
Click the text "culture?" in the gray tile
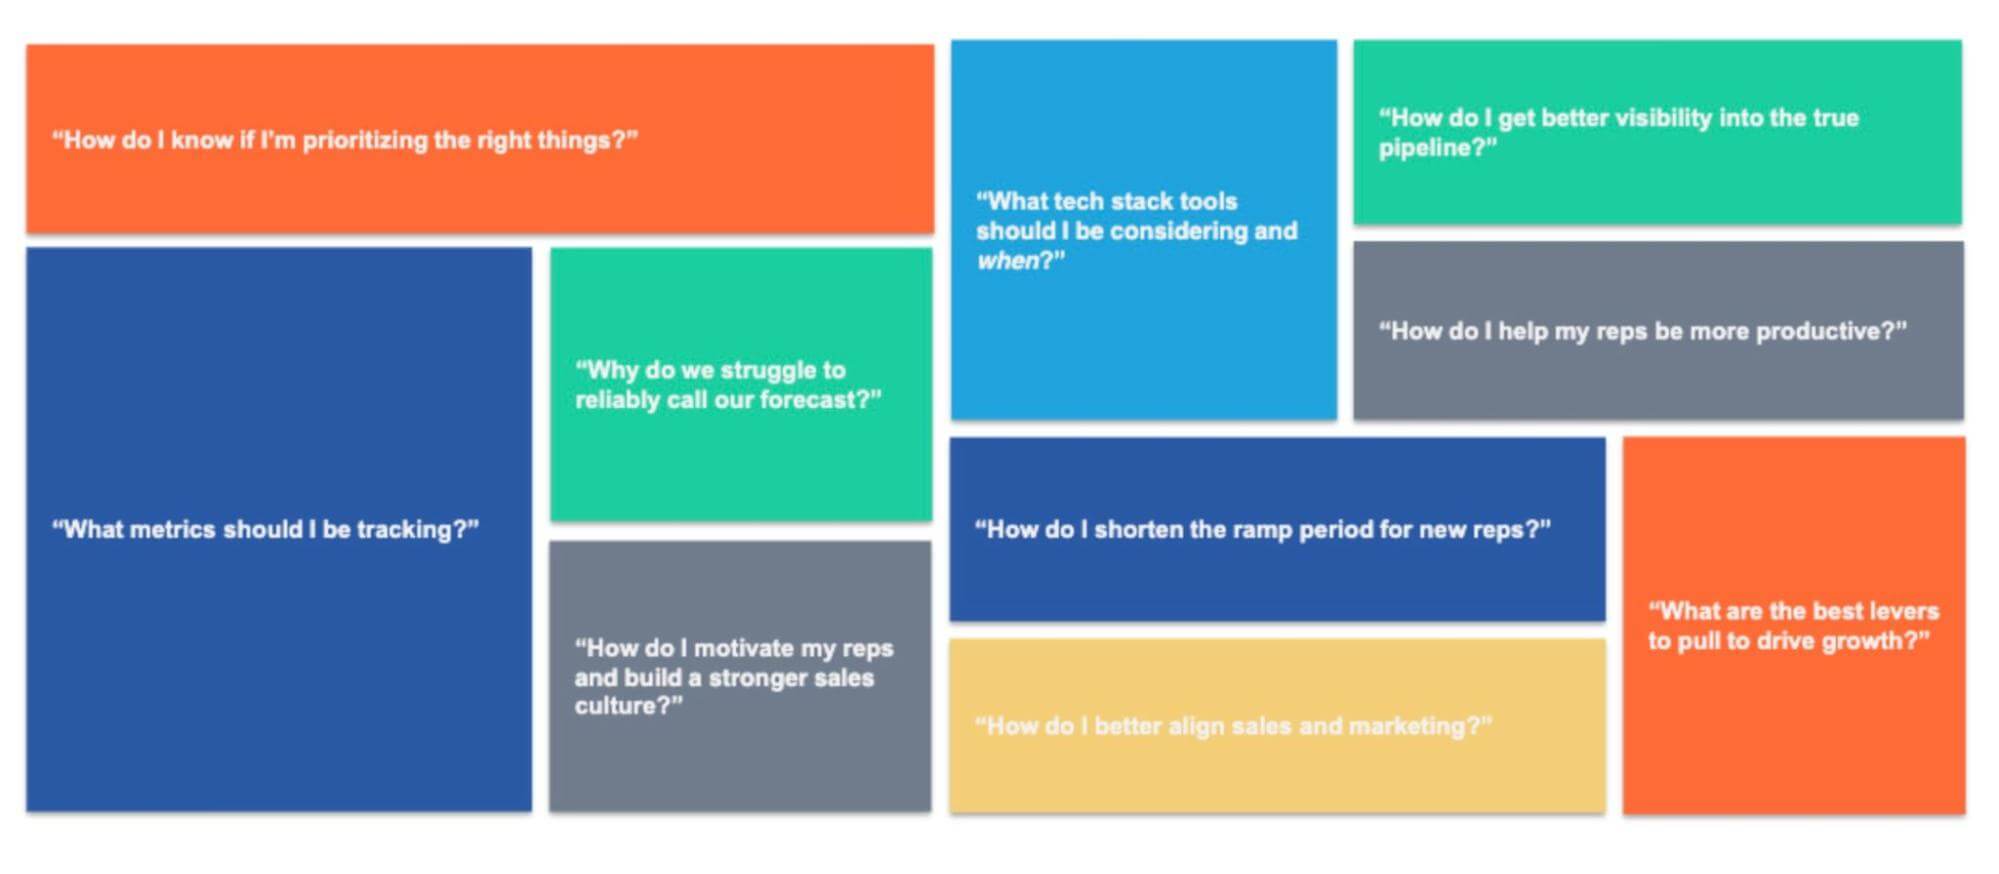[x=628, y=706]
